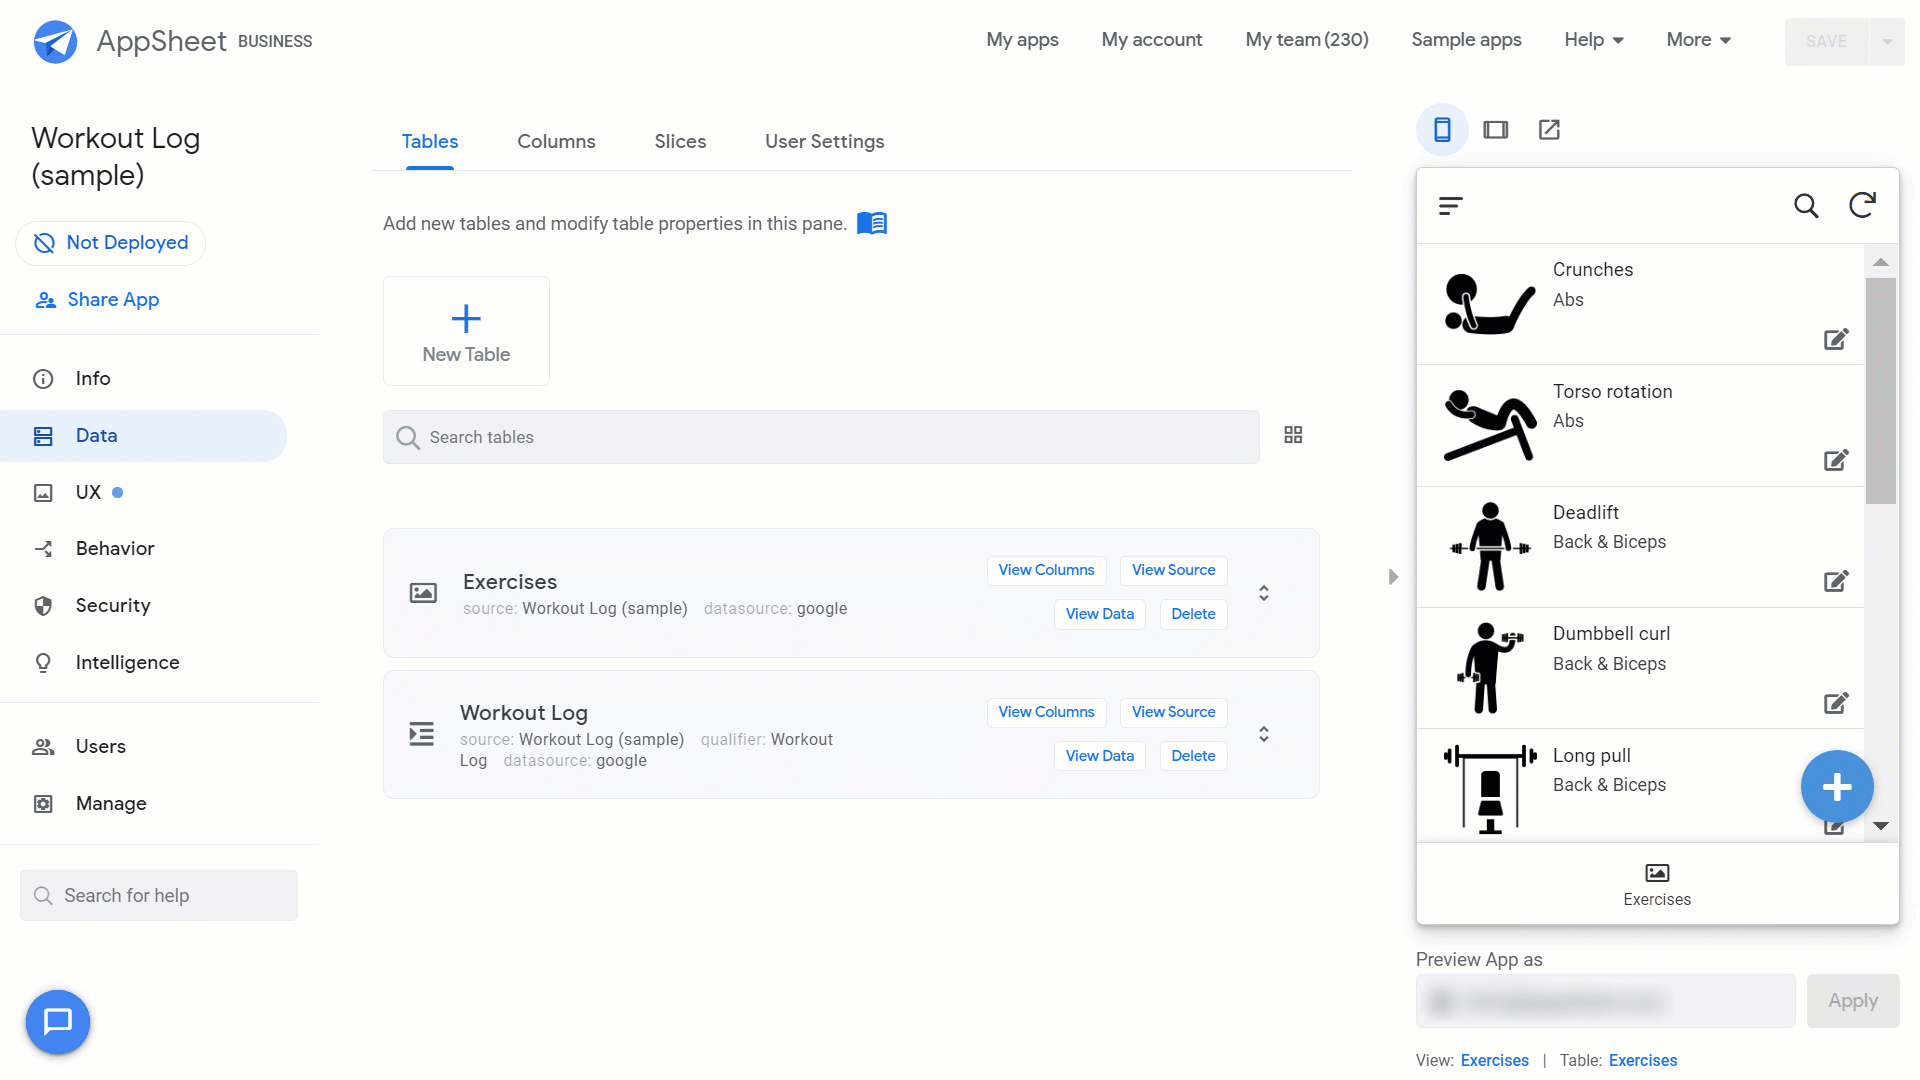Click View Columns for Exercises table
This screenshot has width=1920, height=1080.
[1046, 570]
